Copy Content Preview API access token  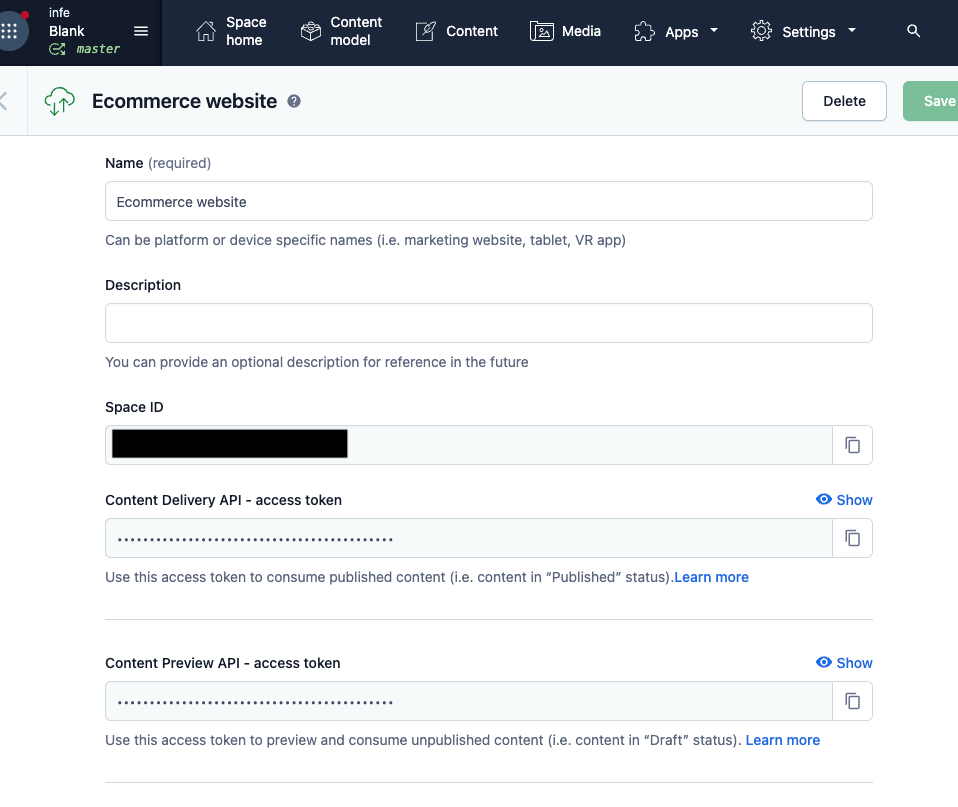(x=852, y=701)
